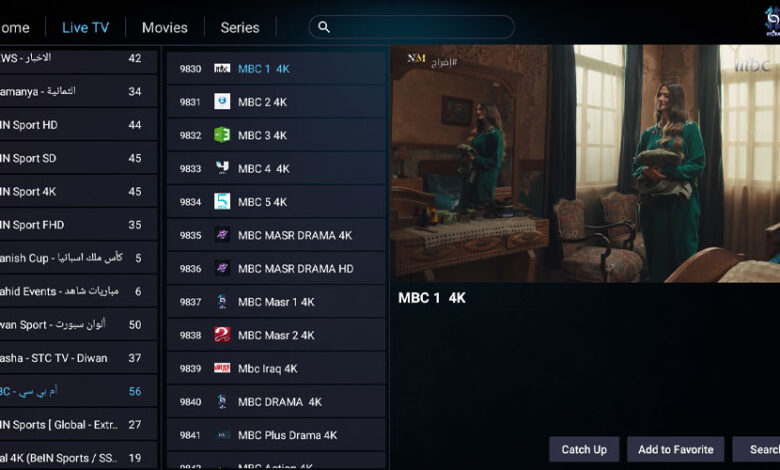Viewport: 780px width, 470px height.
Task: Click the MBC MASR DRAMA 4K purple logo
Action: 222,235
